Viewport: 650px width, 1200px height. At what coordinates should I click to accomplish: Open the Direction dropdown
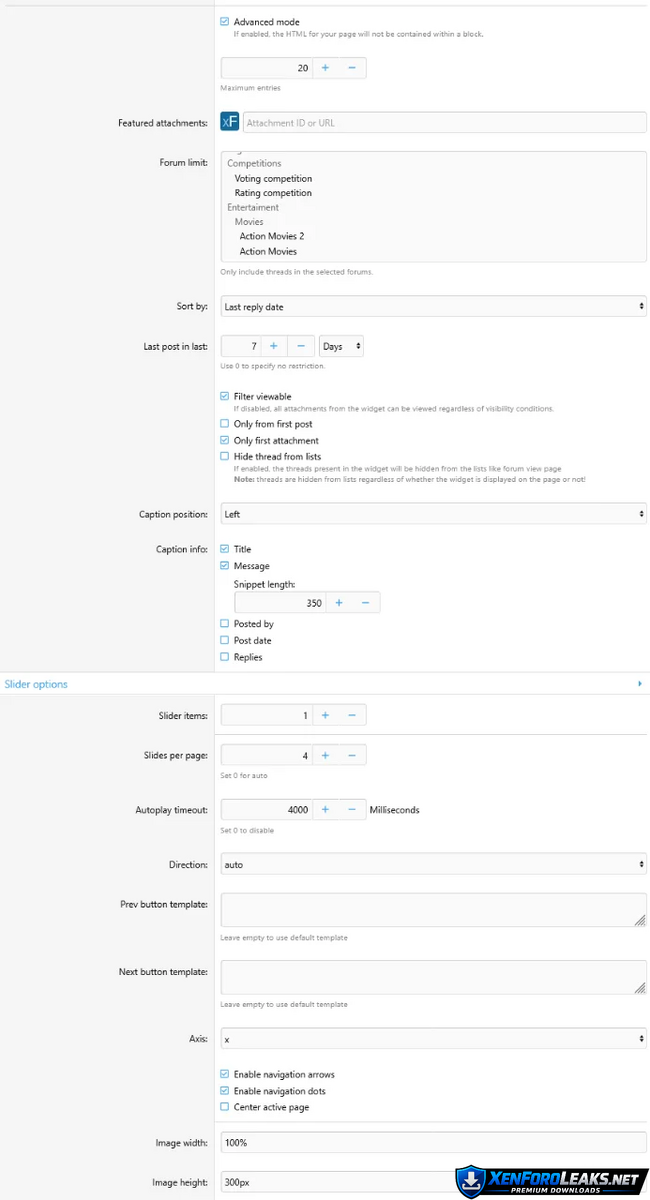[x=432, y=864]
